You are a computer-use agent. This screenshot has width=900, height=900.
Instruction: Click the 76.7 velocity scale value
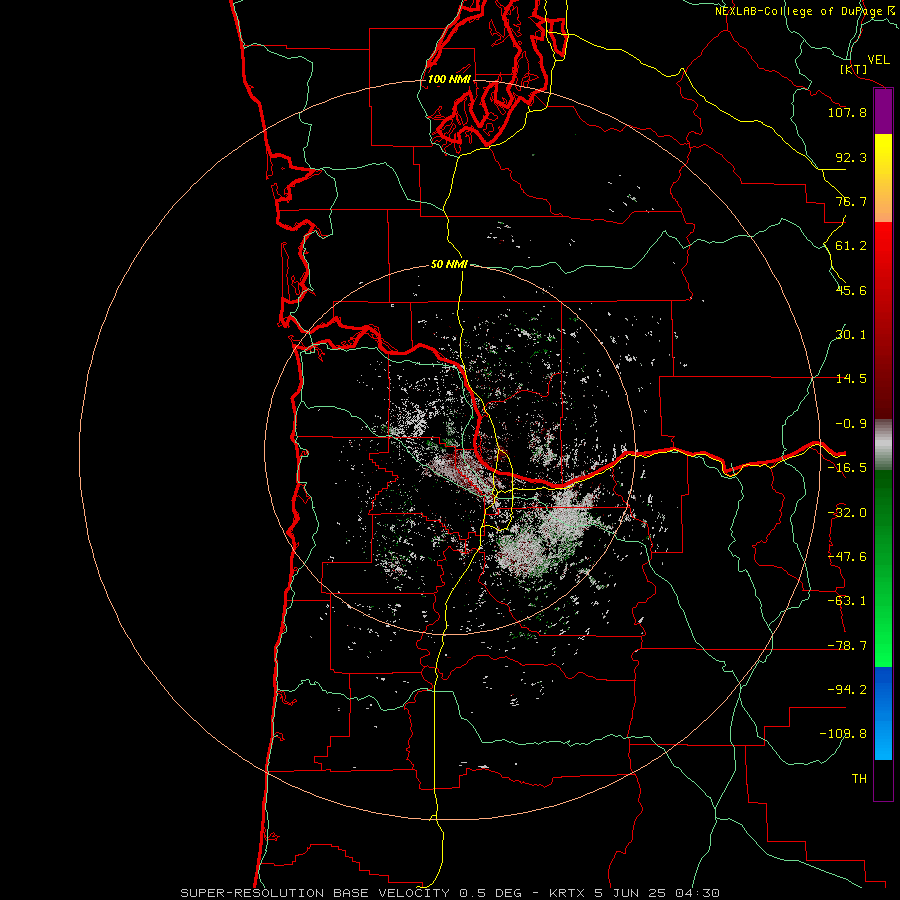tap(851, 201)
